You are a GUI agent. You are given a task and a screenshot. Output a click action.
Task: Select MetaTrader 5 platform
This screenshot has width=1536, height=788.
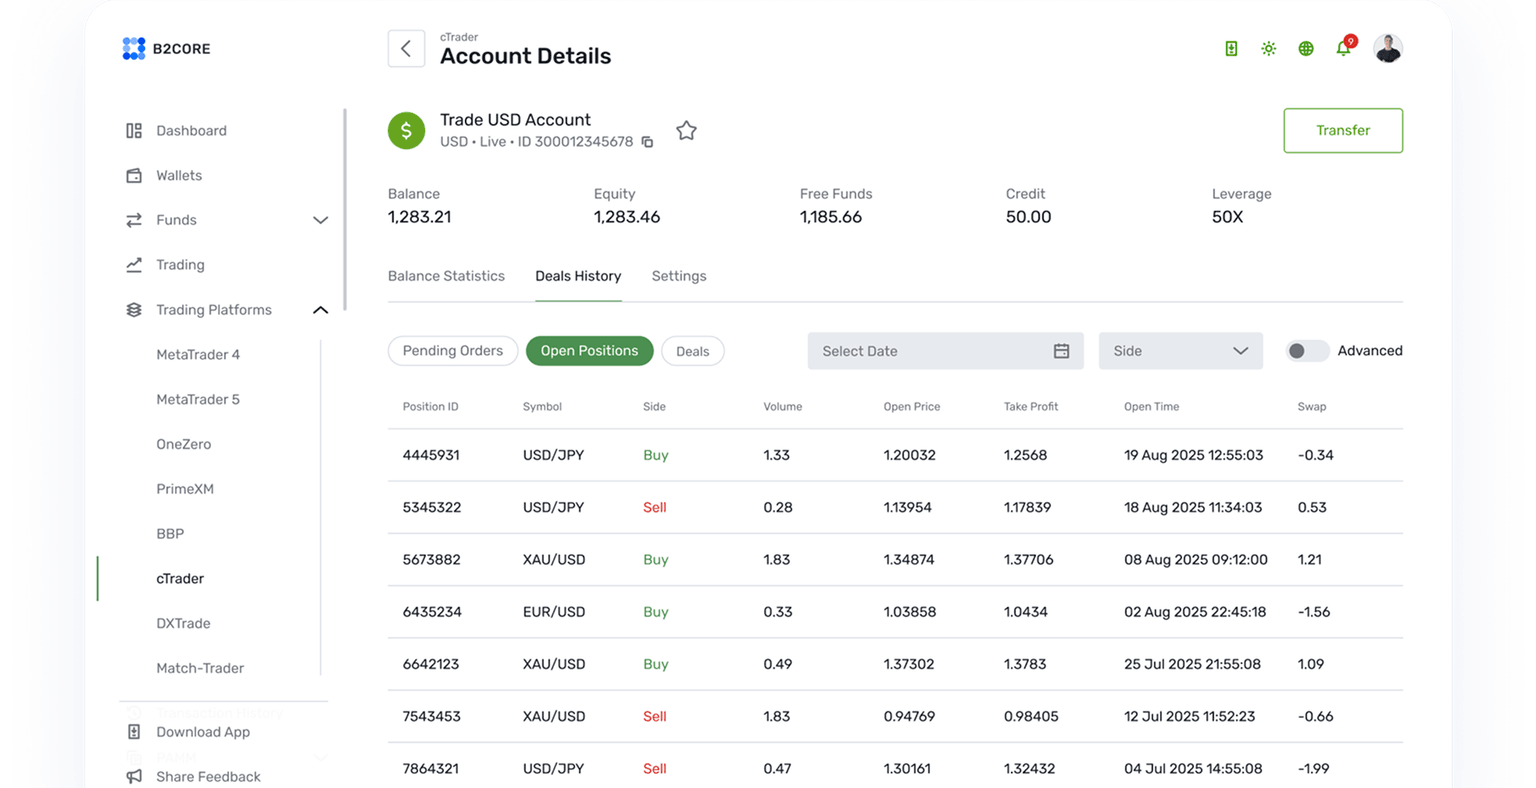198,399
